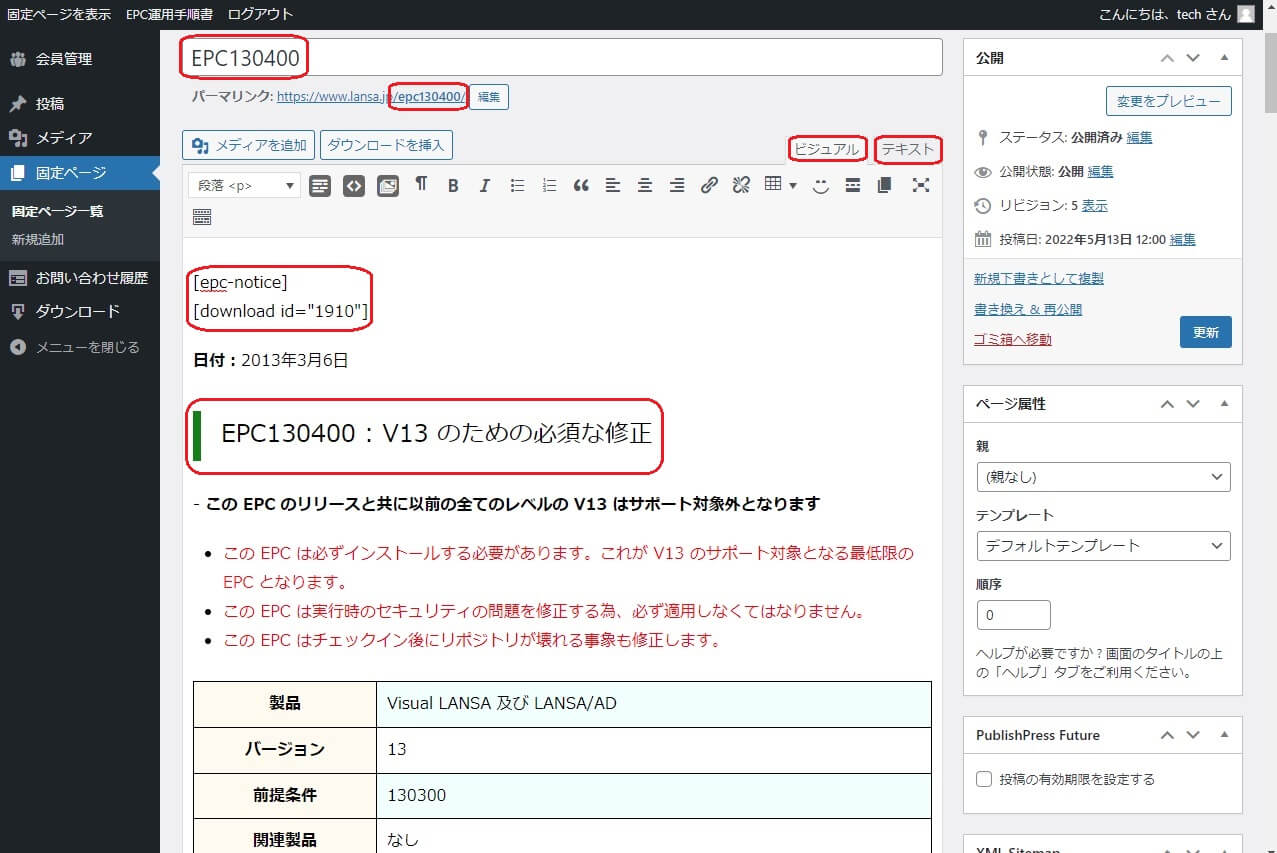Insert a Read More tag

coord(853,185)
